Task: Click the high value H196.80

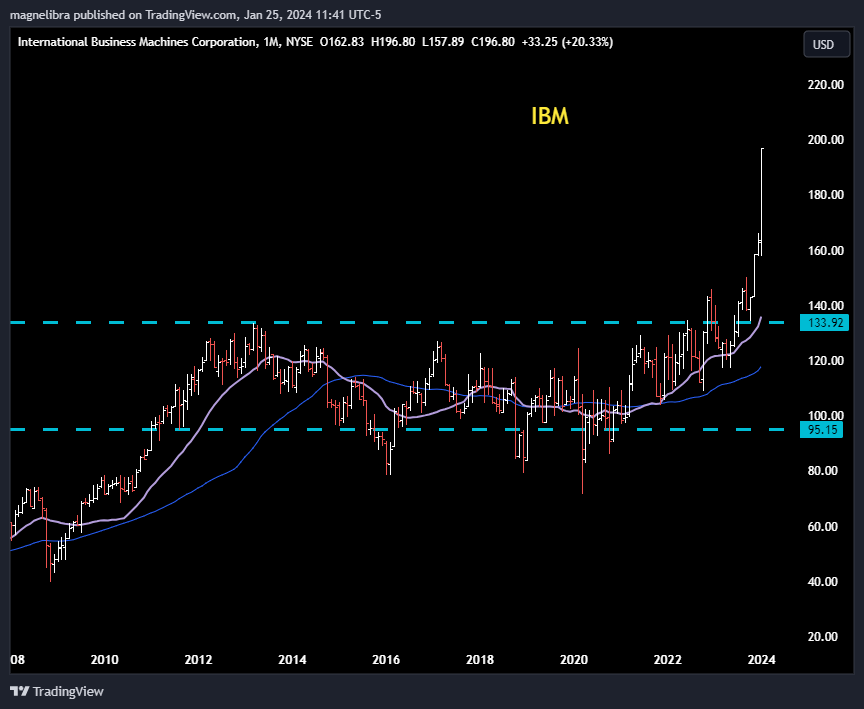Action: click(x=393, y=42)
